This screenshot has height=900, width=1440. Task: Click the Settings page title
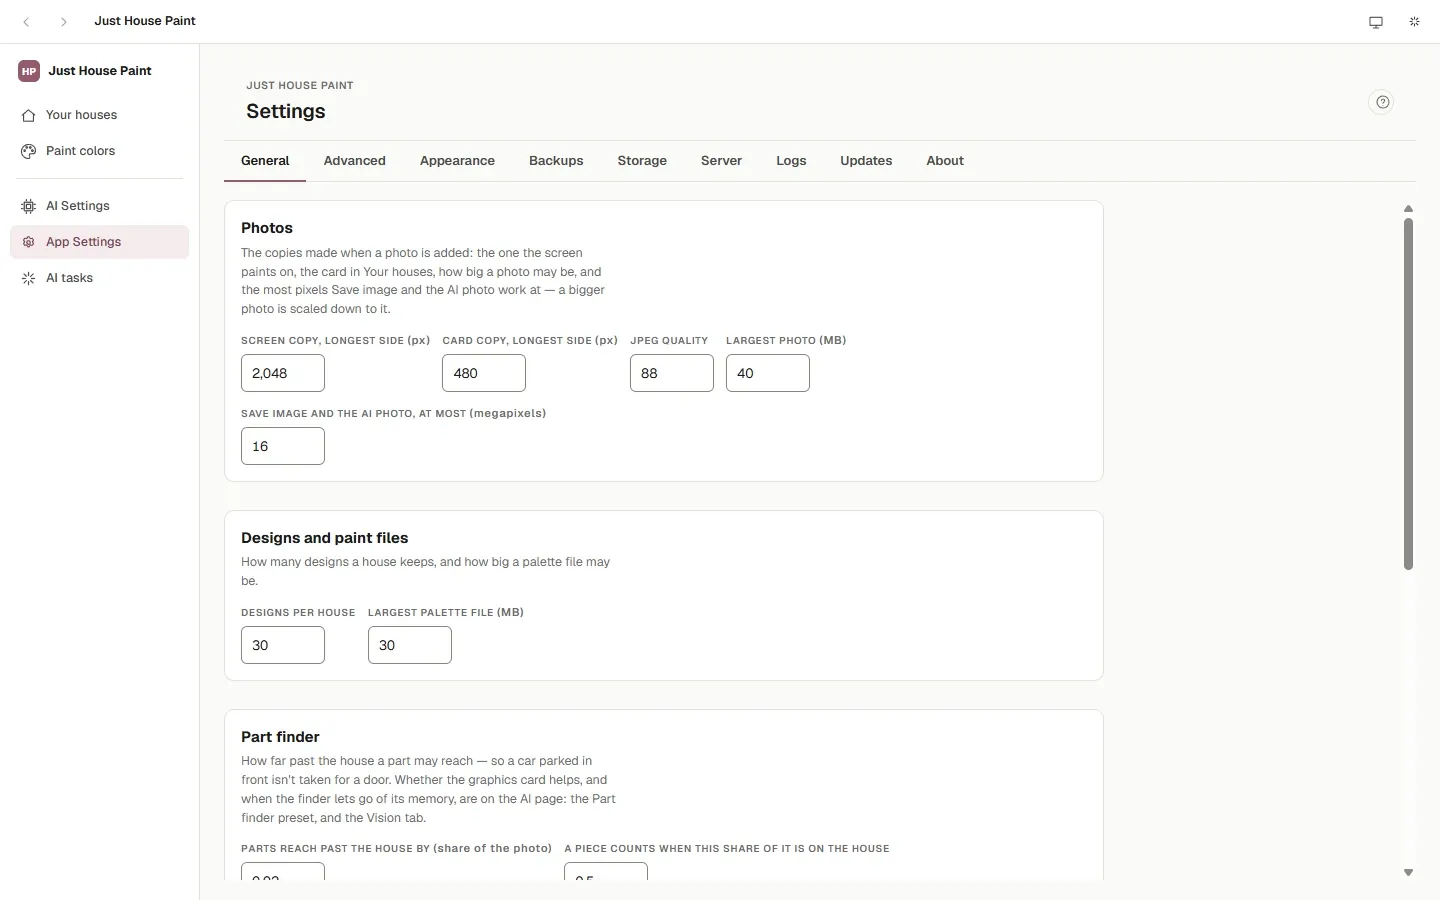[x=286, y=111]
